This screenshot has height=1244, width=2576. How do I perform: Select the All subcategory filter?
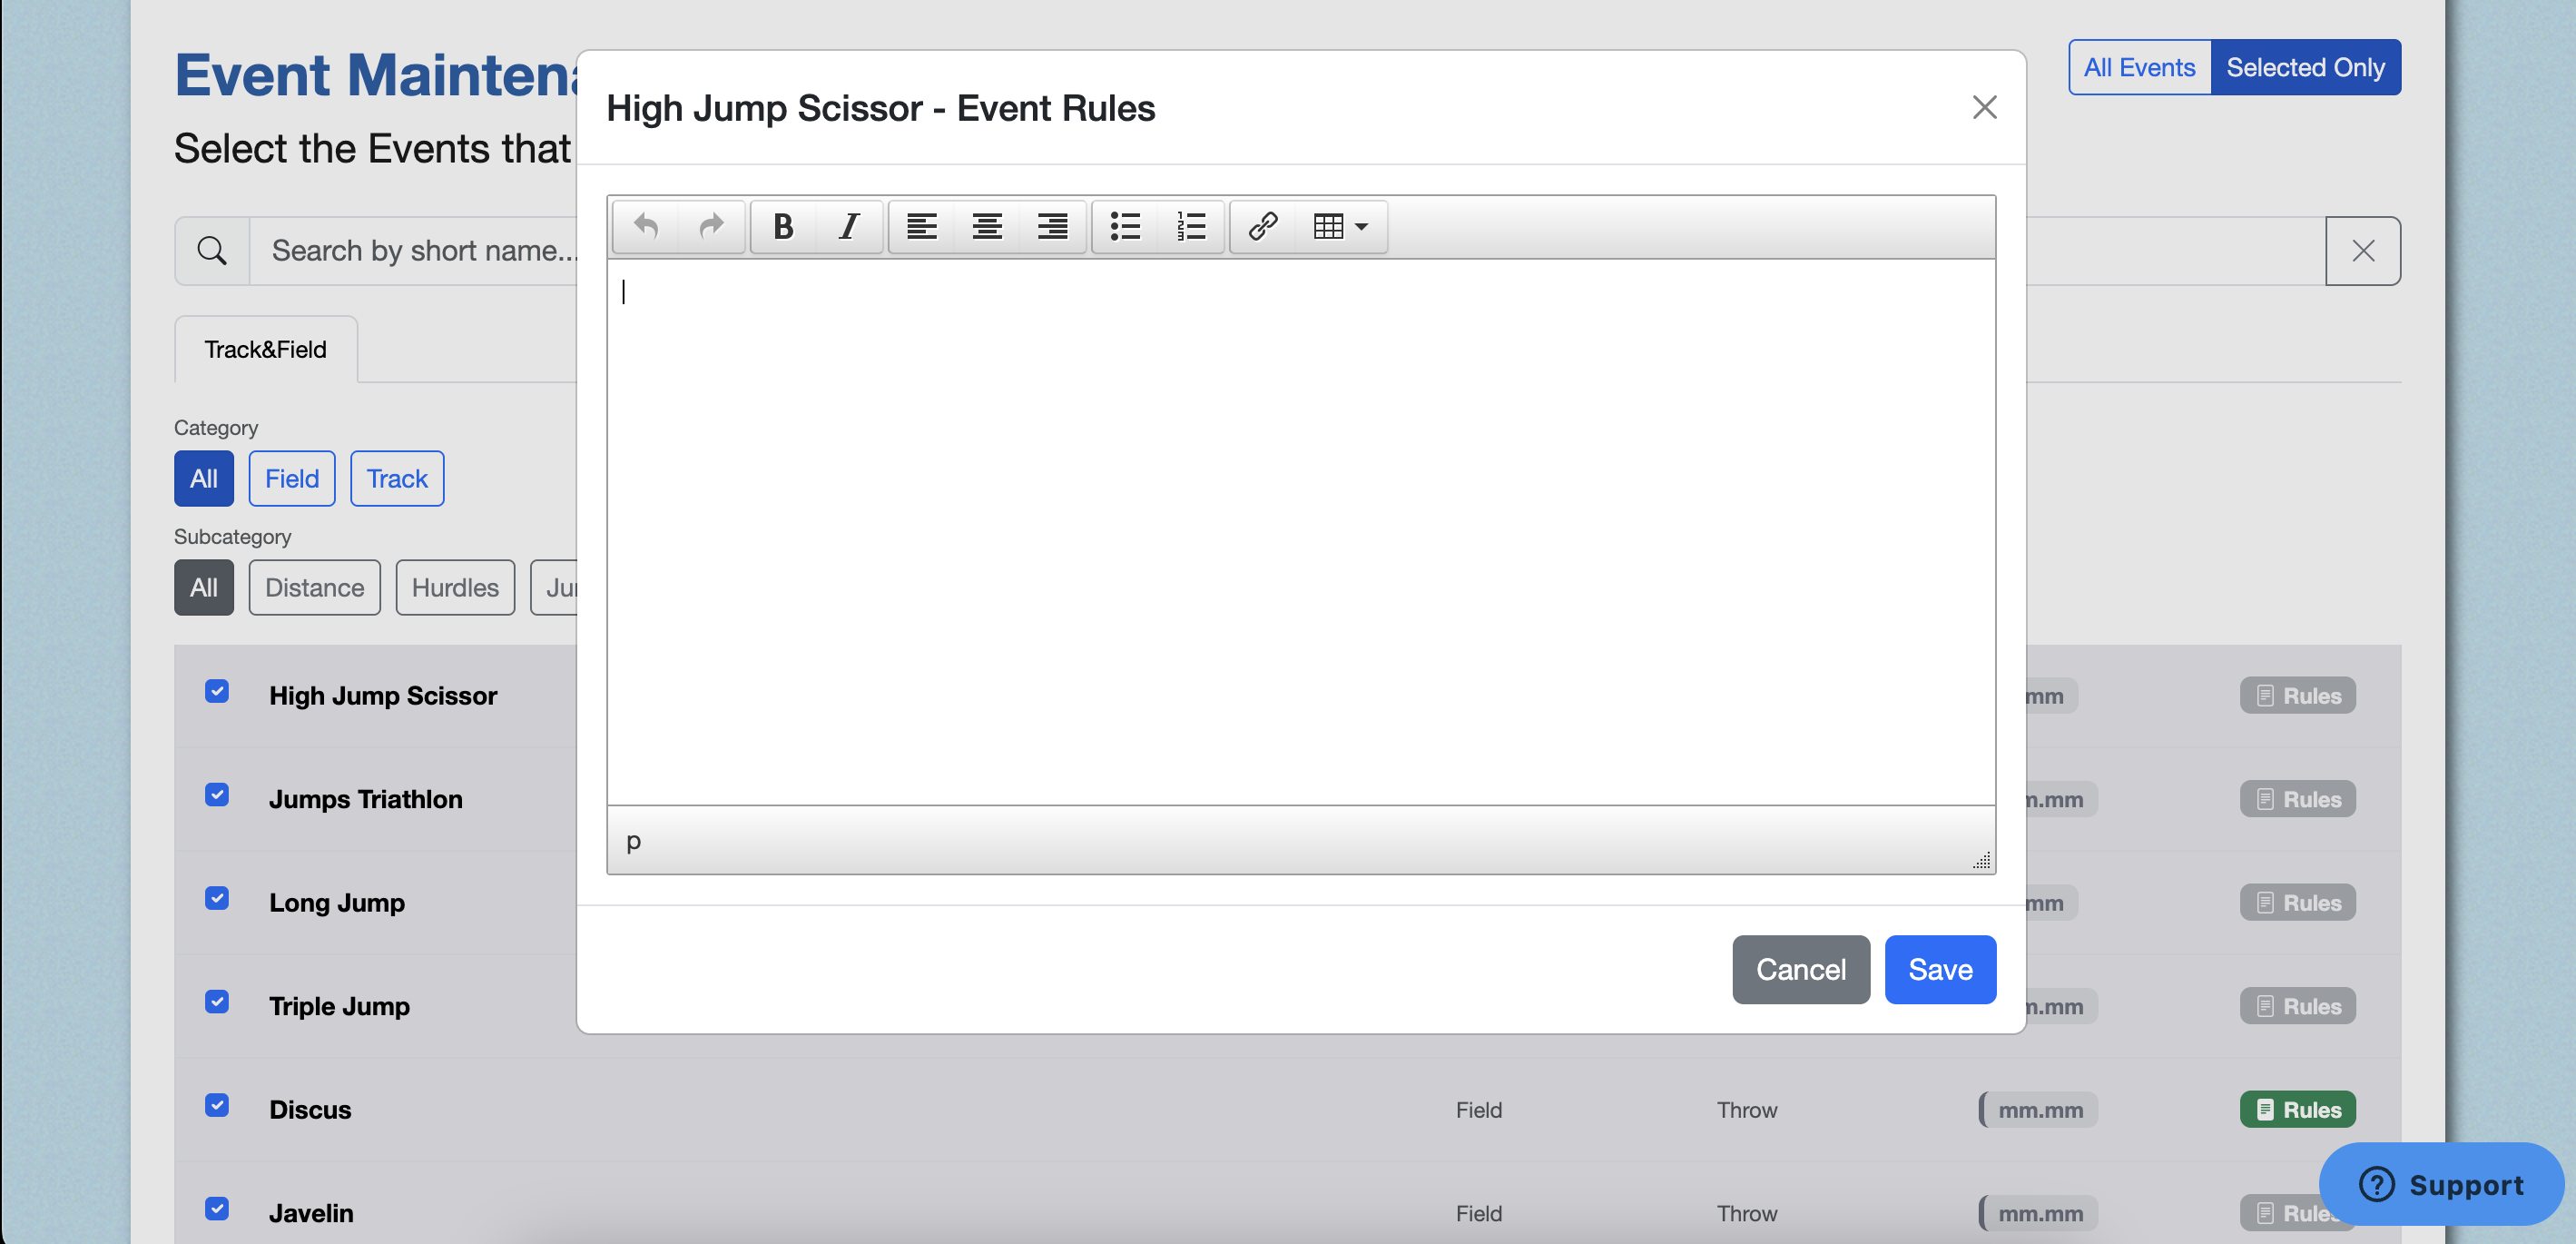tap(204, 588)
